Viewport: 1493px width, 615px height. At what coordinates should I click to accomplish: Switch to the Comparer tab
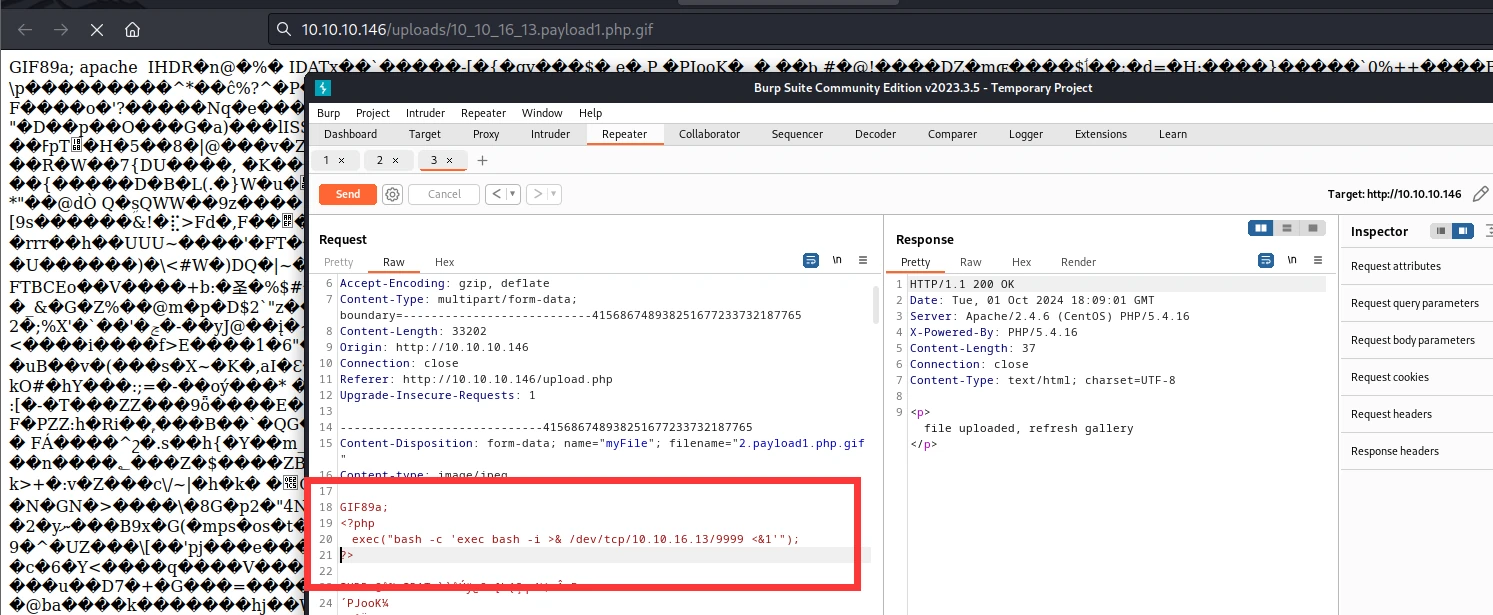click(x=952, y=134)
